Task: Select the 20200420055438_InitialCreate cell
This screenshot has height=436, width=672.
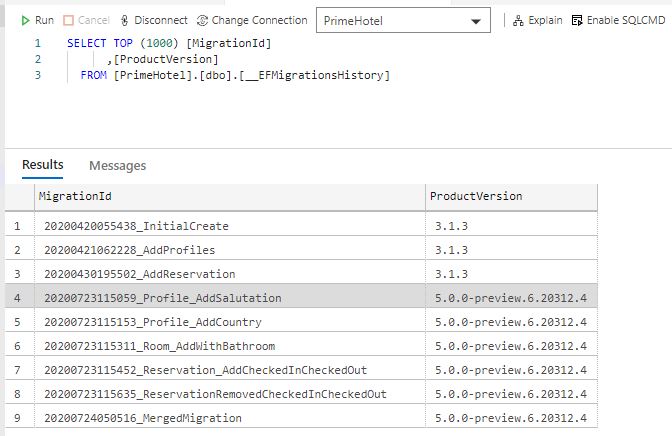Action: pyautogui.click(x=230, y=226)
